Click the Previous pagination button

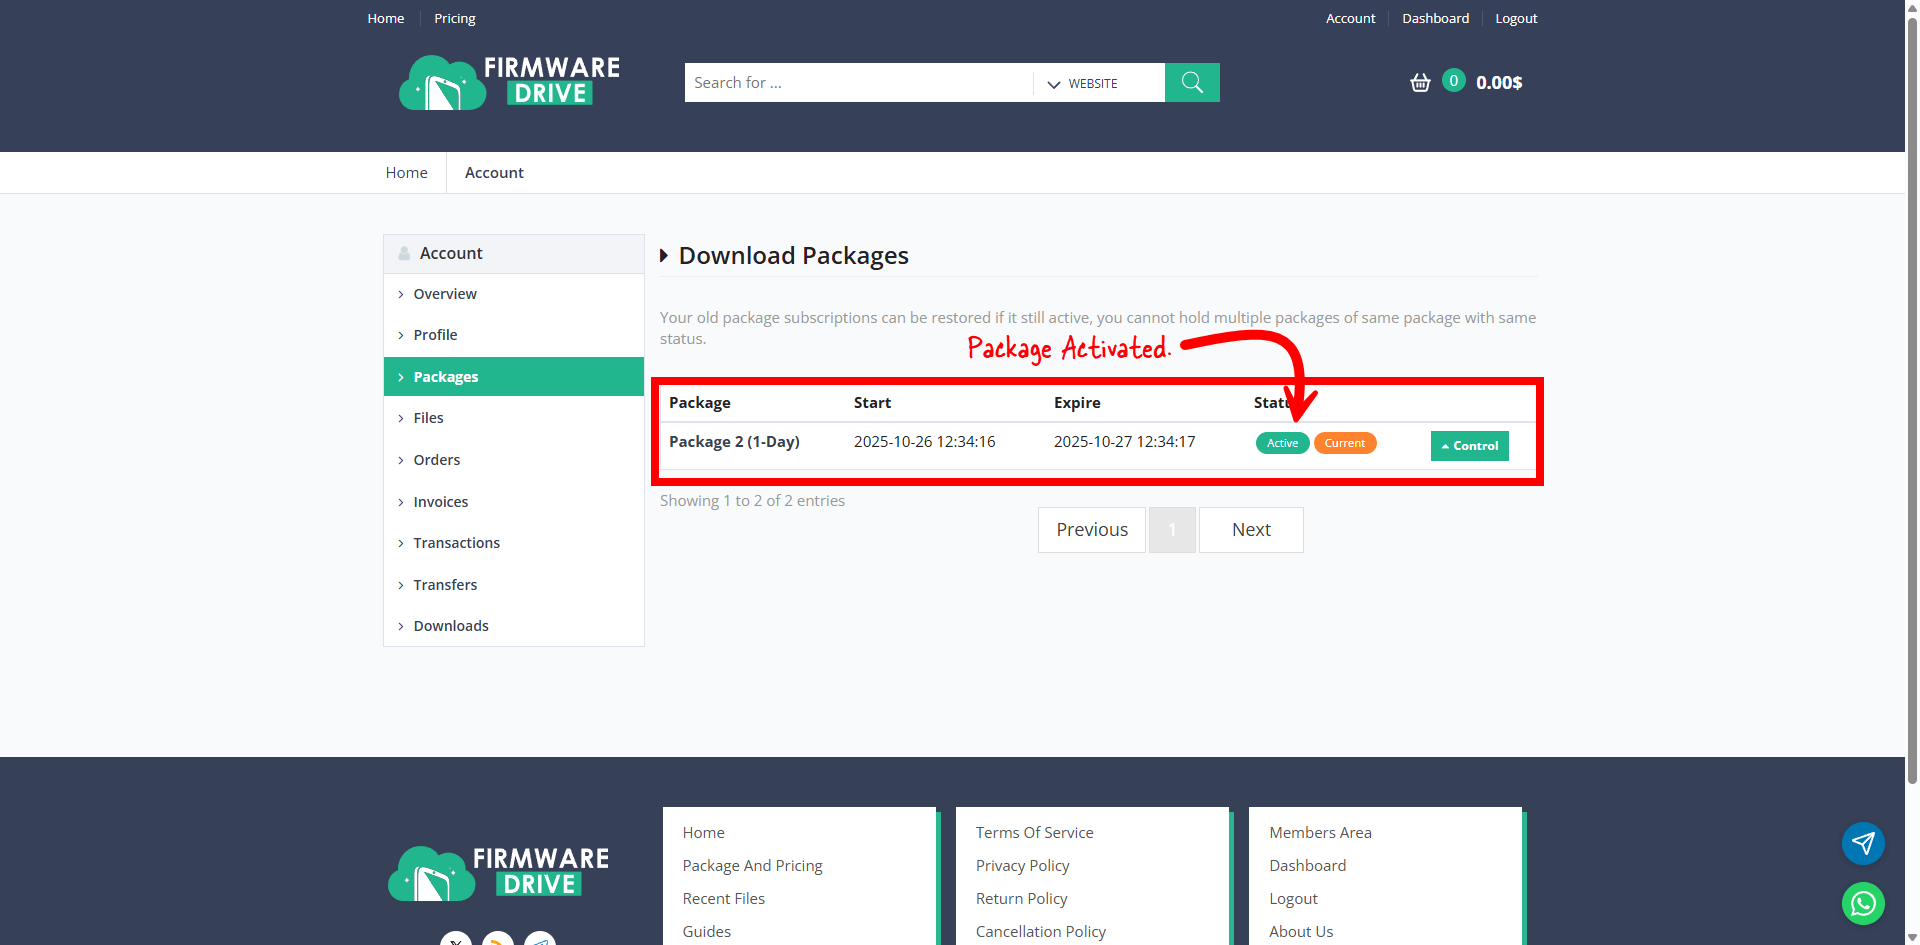(1092, 530)
